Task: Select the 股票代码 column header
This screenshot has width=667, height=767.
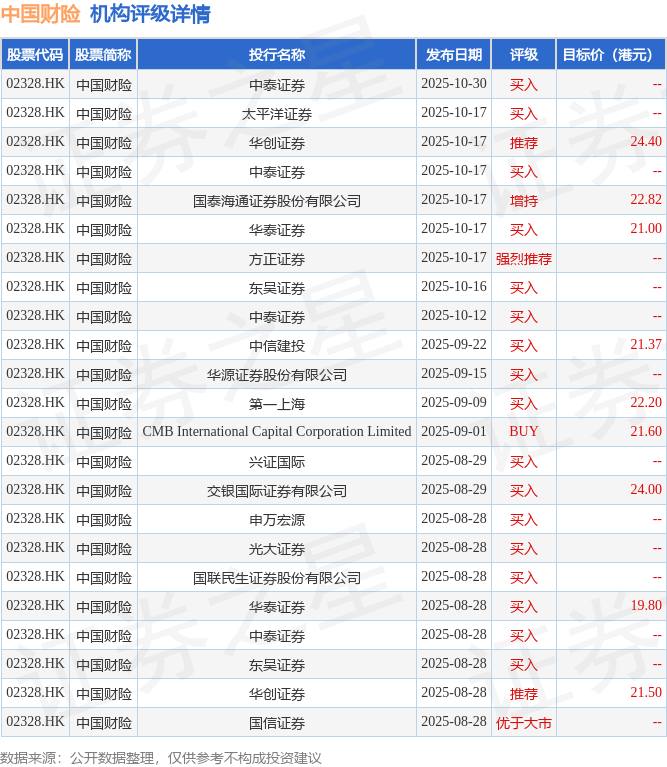Action: (x=35, y=55)
